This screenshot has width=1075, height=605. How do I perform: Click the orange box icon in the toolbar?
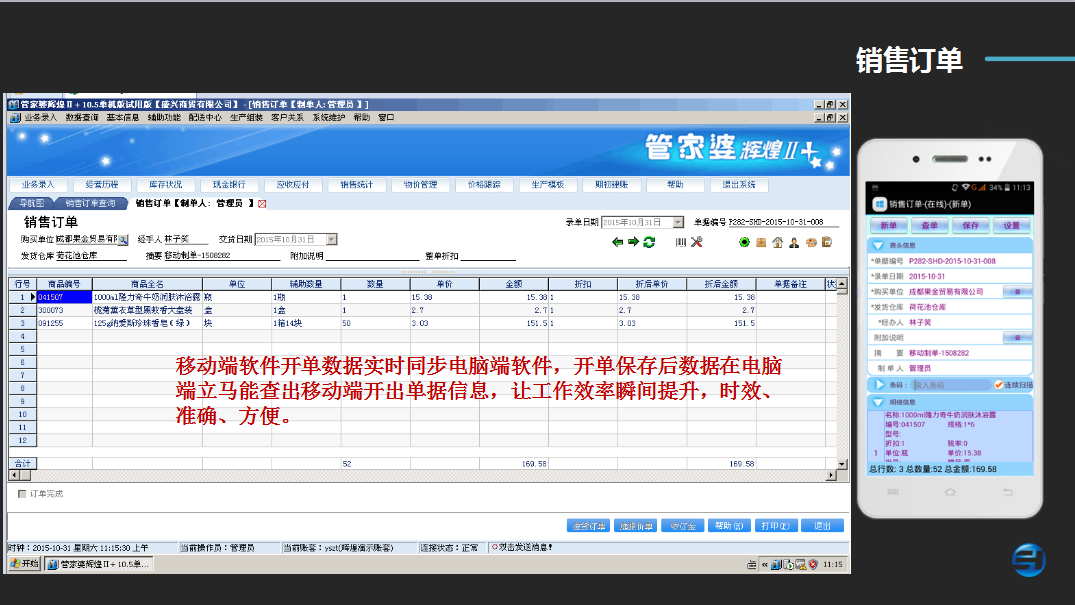click(x=761, y=242)
